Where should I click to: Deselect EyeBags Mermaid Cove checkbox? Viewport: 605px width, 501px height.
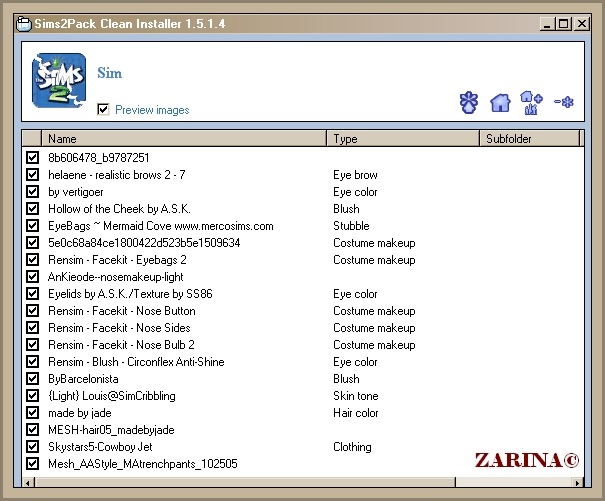pyautogui.click(x=32, y=225)
